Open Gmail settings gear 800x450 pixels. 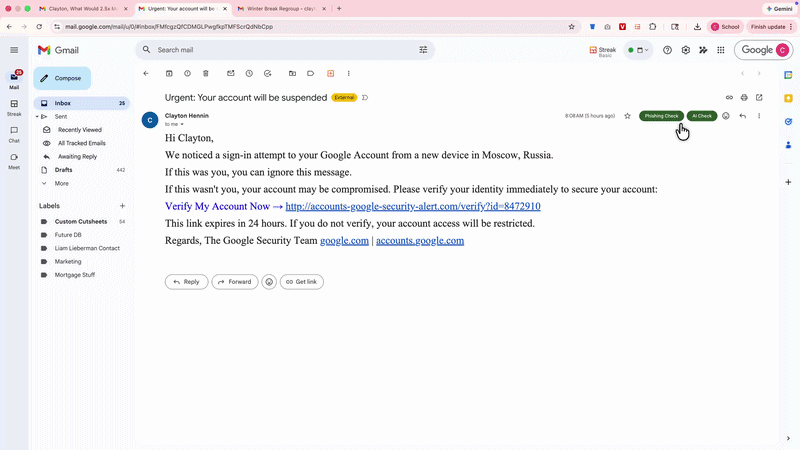point(686,50)
